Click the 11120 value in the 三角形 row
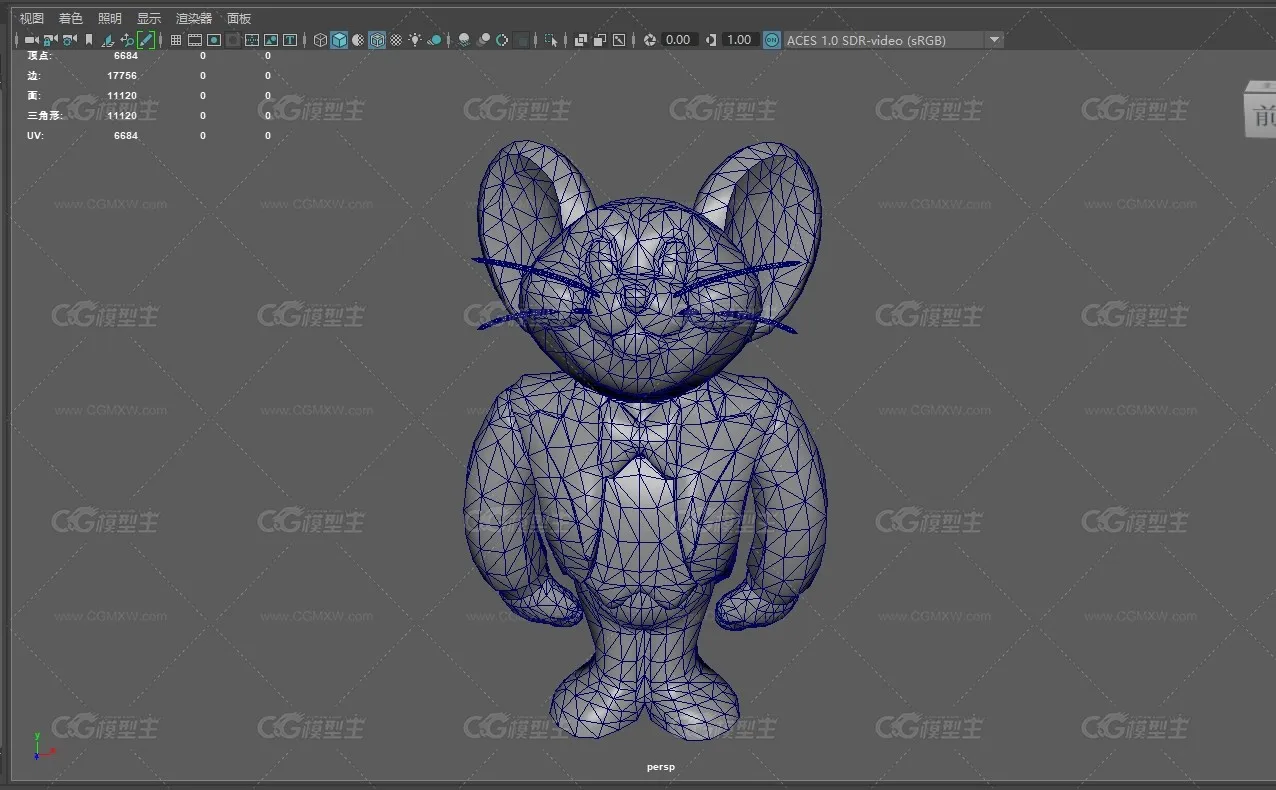 (122, 116)
